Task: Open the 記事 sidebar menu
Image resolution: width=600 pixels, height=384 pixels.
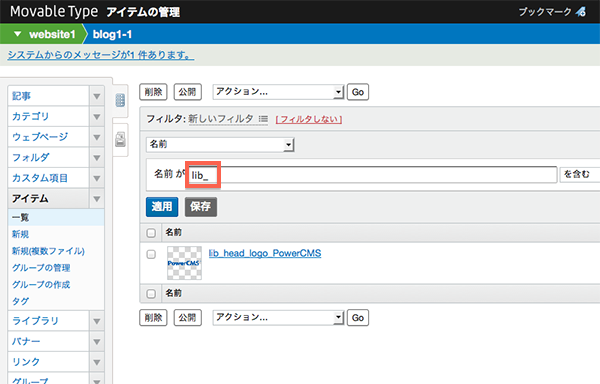Action: [49, 96]
